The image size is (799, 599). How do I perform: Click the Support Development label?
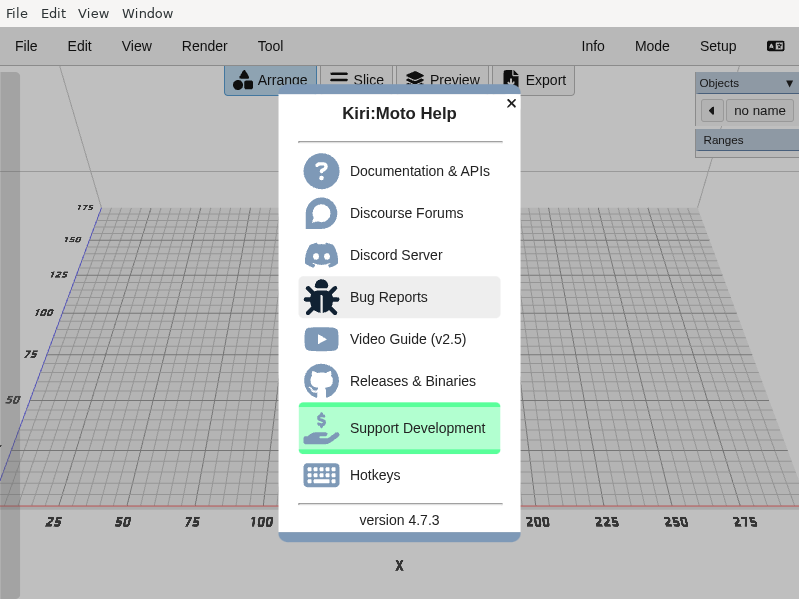point(417,428)
